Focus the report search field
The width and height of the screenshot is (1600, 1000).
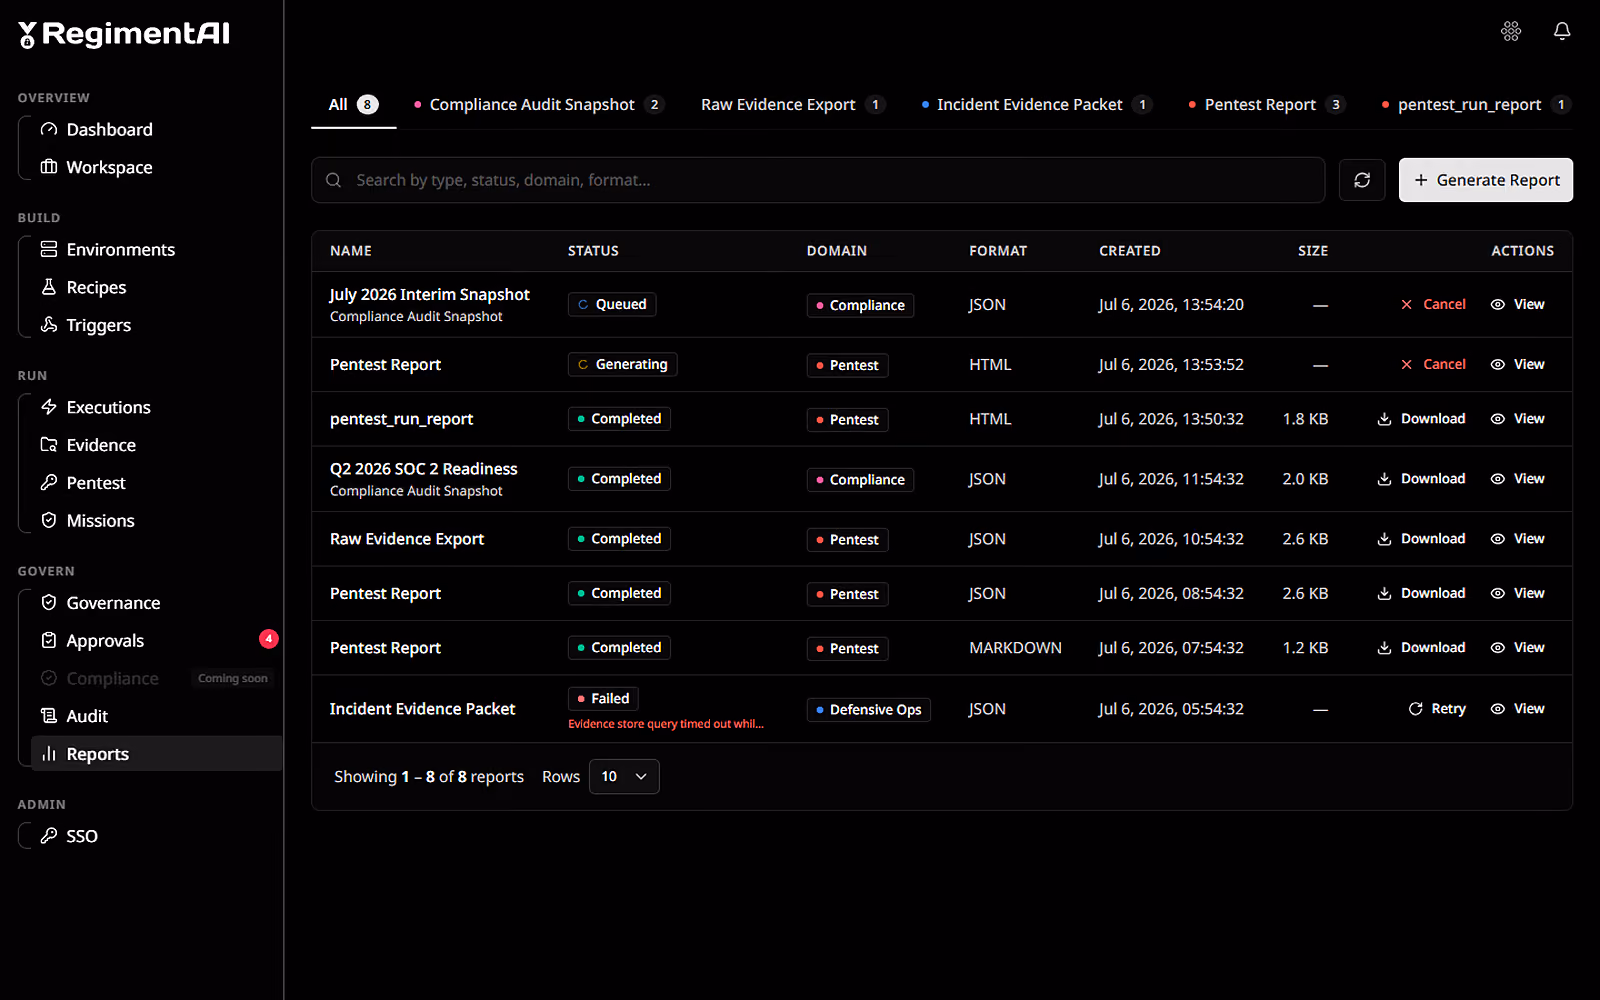click(x=818, y=180)
